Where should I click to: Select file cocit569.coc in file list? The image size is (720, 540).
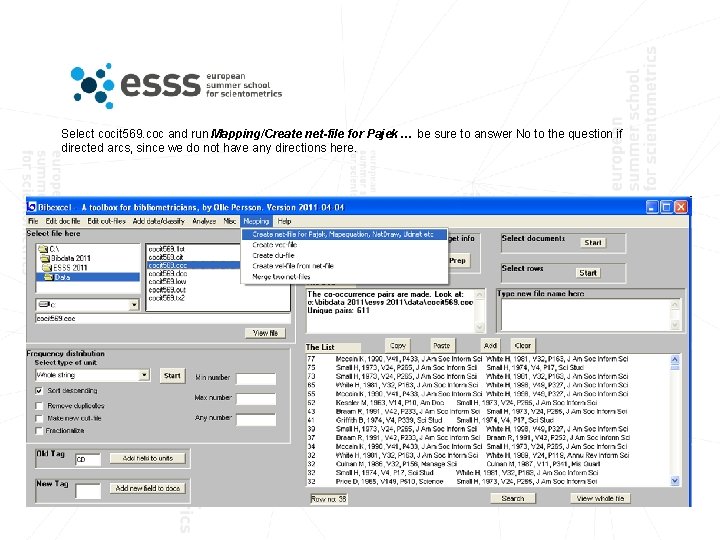click(194, 265)
